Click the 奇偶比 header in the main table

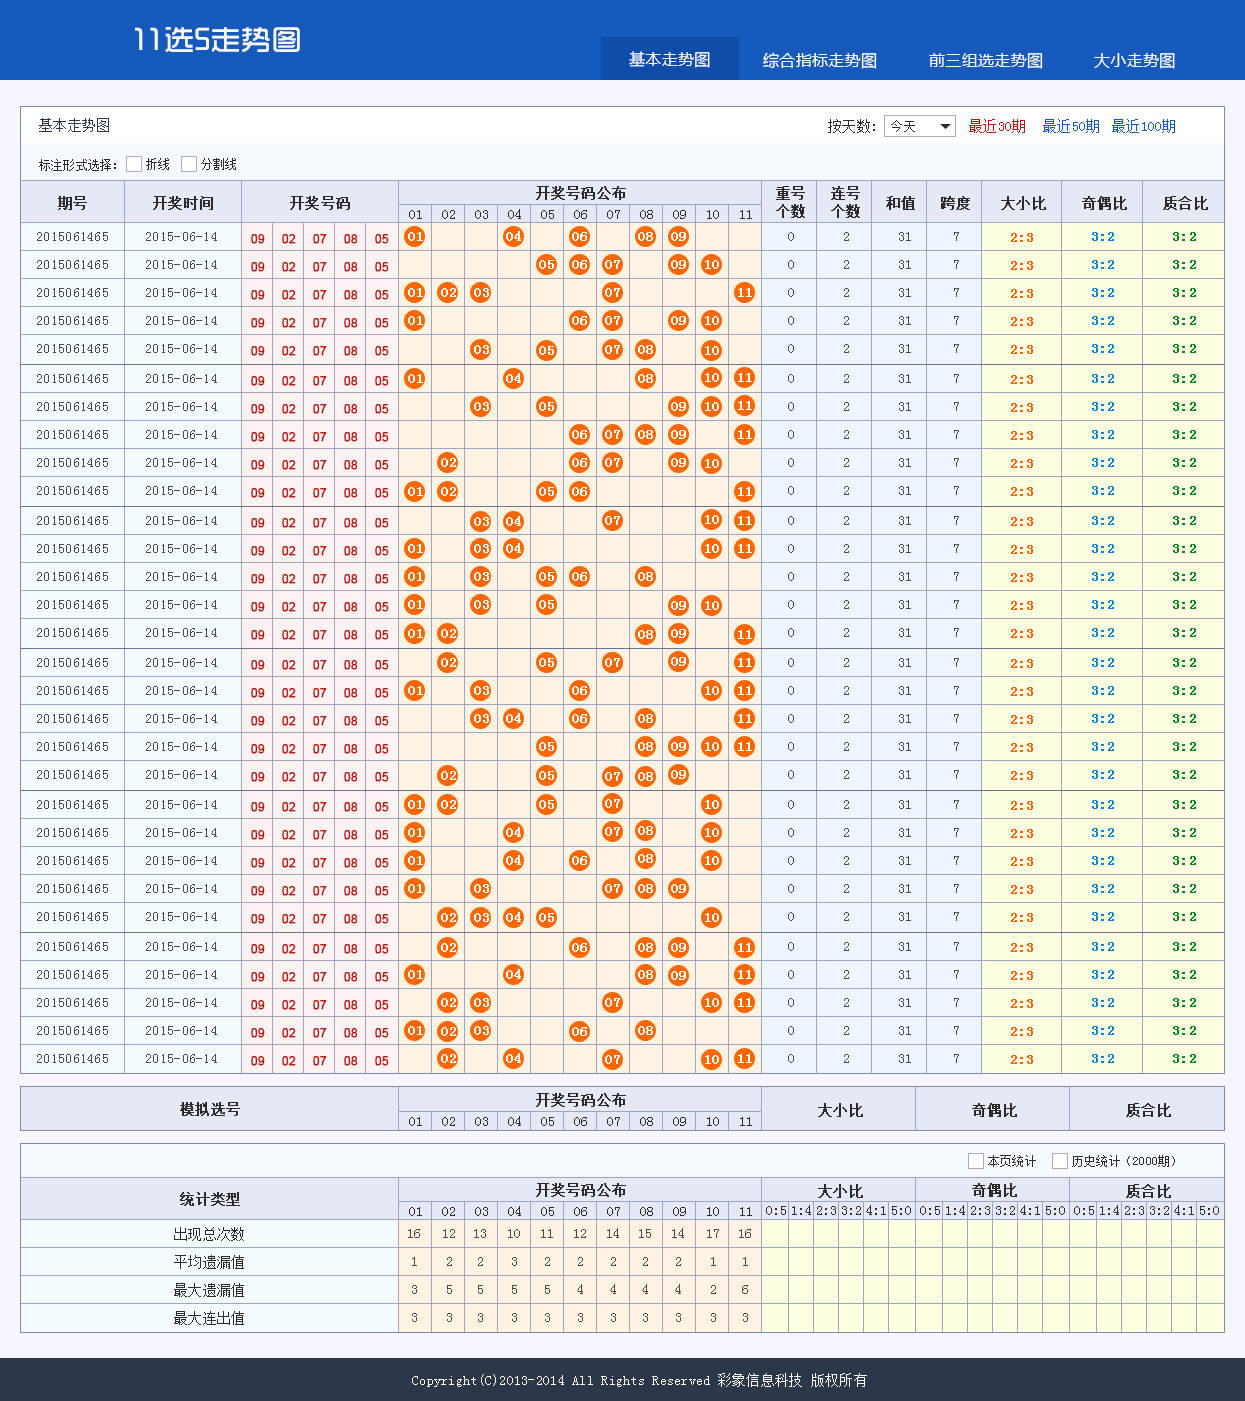click(x=1104, y=202)
